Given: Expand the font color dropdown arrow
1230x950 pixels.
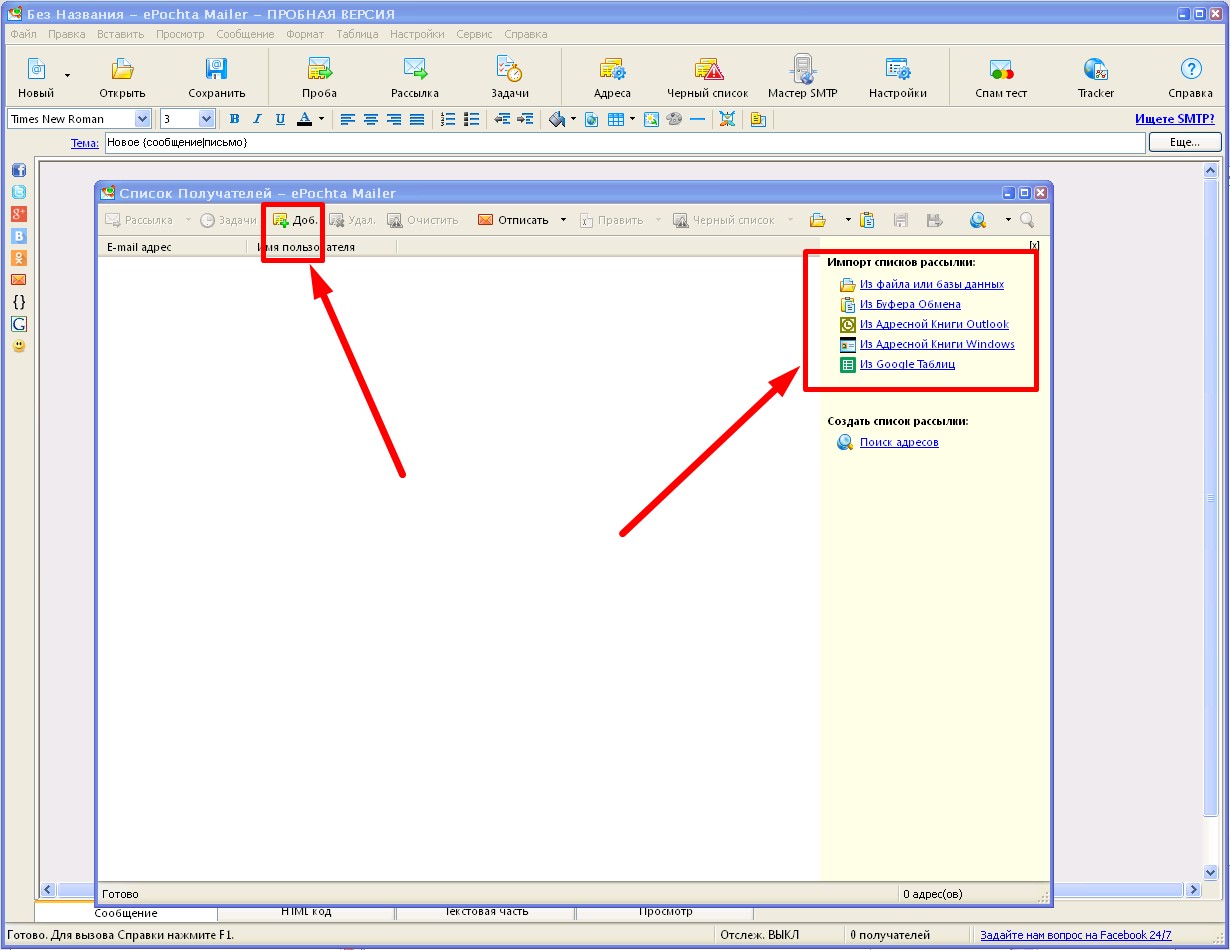Looking at the screenshot, I should click(x=321, y=119).
